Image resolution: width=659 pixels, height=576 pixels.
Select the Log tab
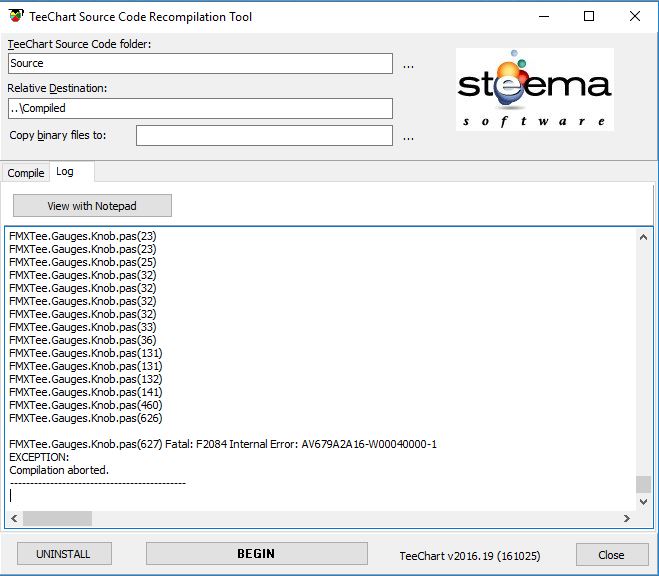coord(72,171)
